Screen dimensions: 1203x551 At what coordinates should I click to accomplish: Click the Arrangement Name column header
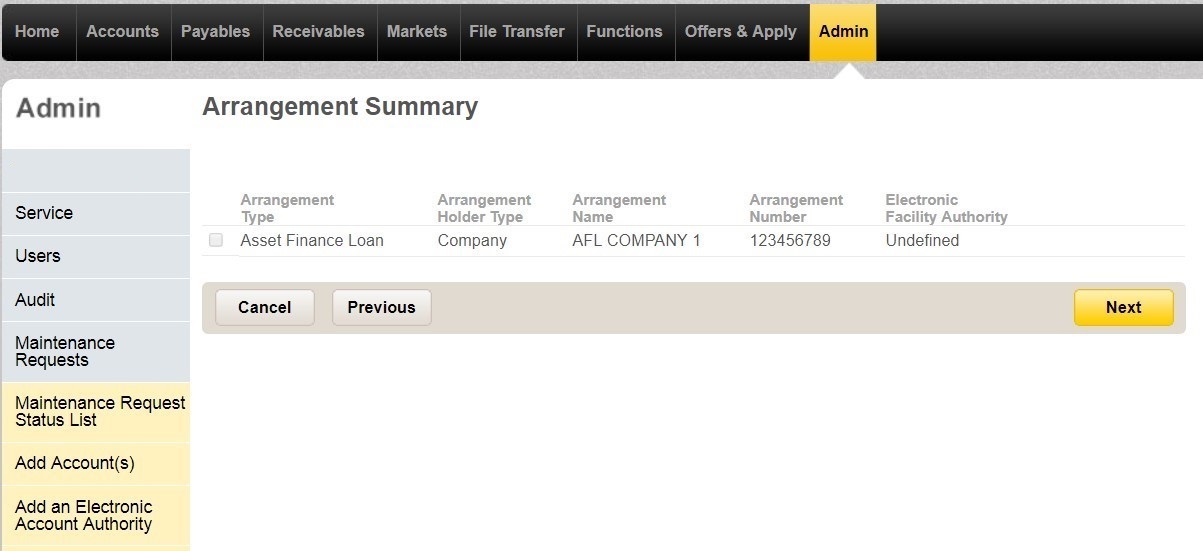(x=619, y=208)
